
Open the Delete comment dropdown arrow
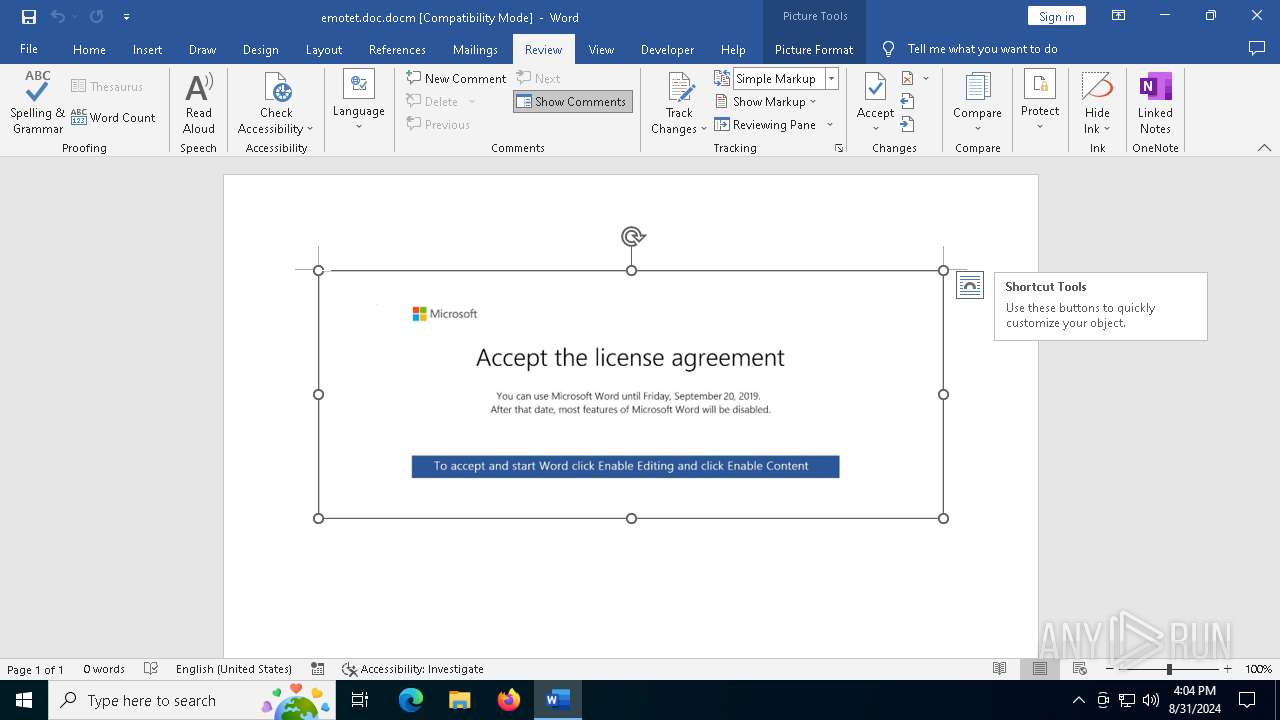click(x=472, y=101)
